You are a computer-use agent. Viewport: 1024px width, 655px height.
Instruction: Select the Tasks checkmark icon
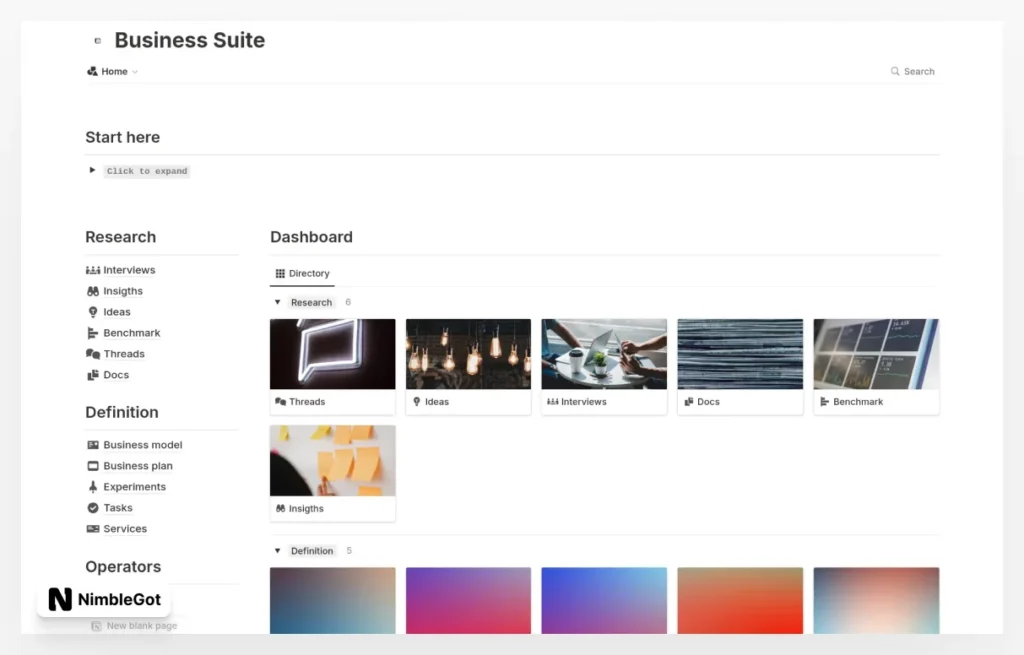click(93, 508)
